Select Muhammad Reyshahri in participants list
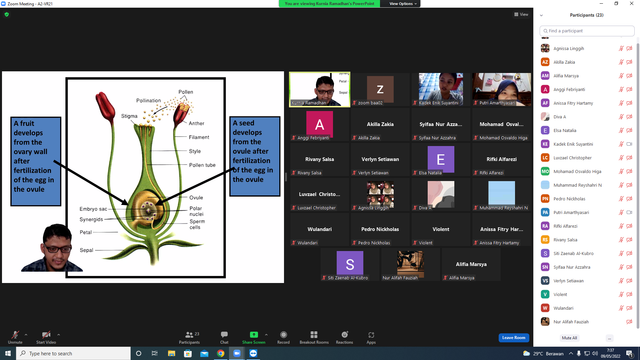The width and height of the screenshot is (640, 360). [x=586, y=185]
